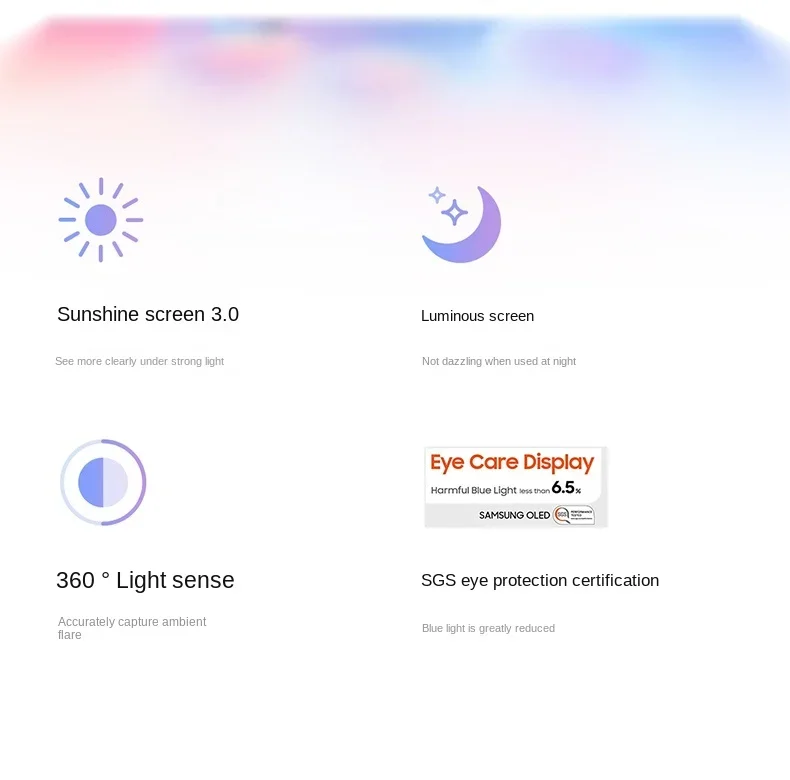Click 'Blue light is greatly reduced' text
The image size is (790, 780).
tap(488, 628)
